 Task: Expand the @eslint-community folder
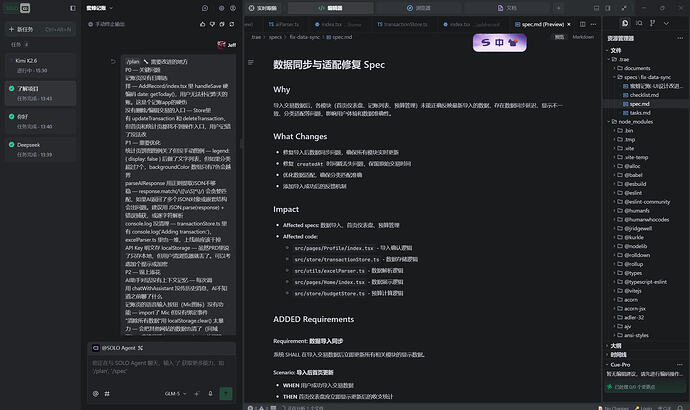point(646,202)
